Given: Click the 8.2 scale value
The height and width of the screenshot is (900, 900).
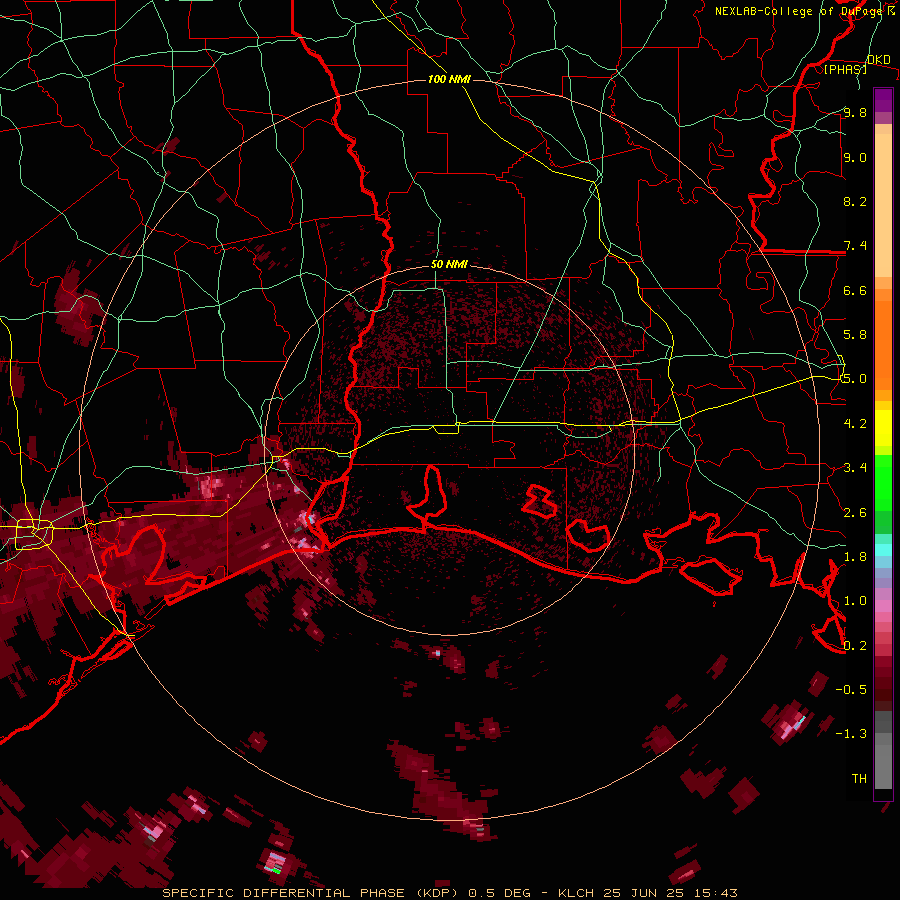Looking at the screenshot, I should point(855,201).
